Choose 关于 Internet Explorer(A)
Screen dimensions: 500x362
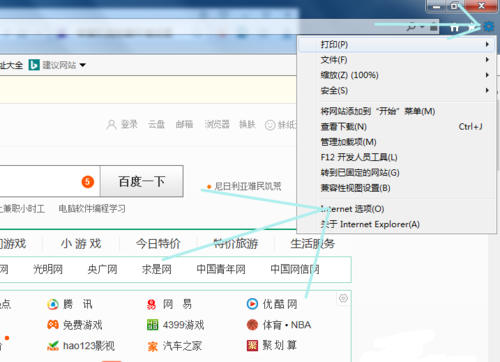pyautogui.click(x=396, y=224)
